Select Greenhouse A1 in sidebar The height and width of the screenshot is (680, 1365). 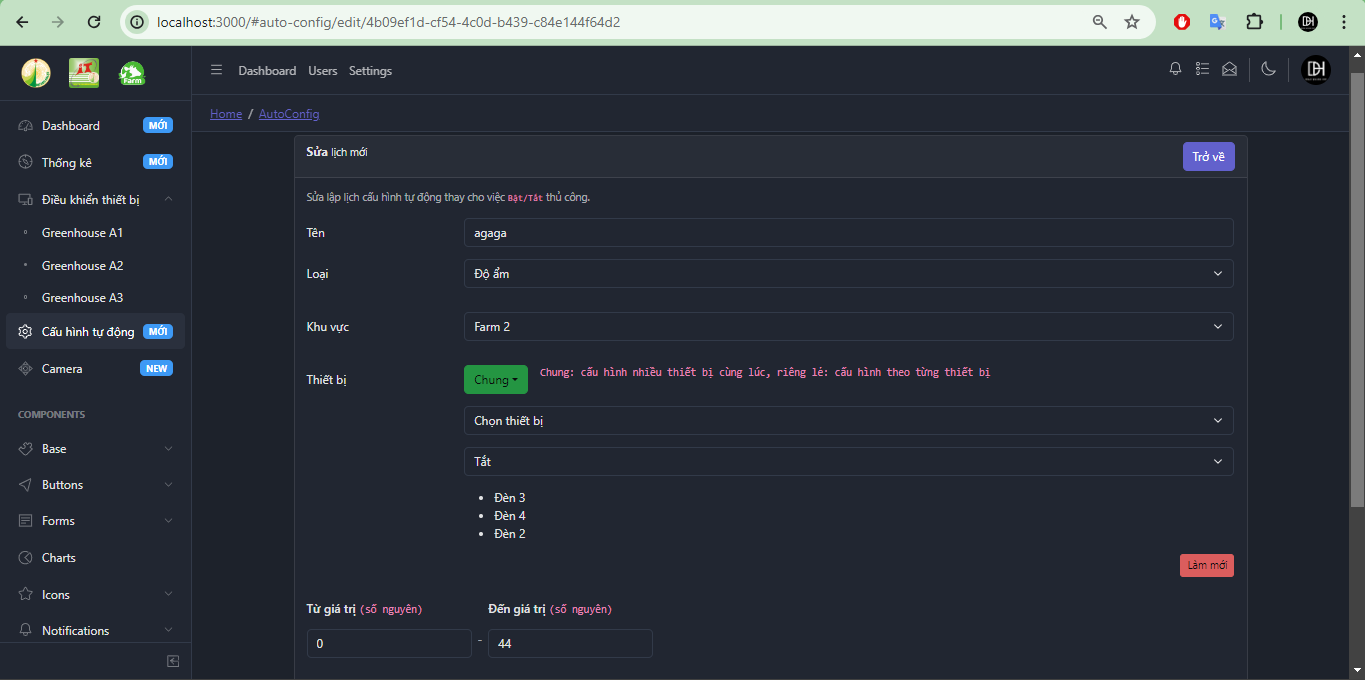pos(82,232)
